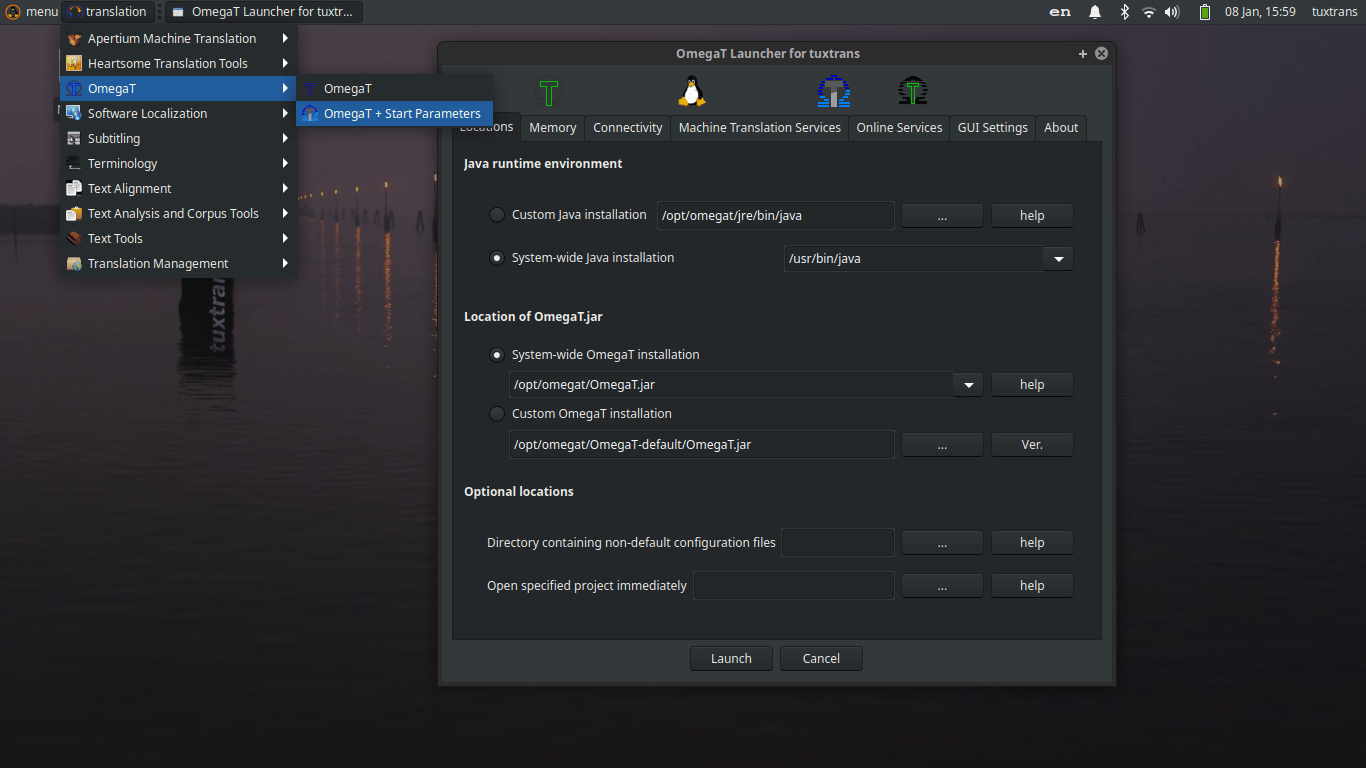Click the blue T logo in the launcher header

(x=833, y=92)
